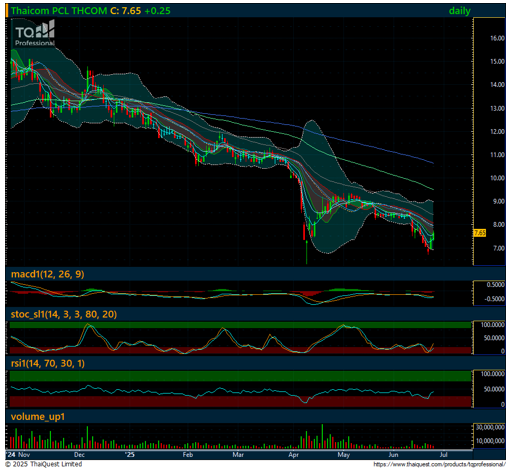The width and height of the screenshot is (509, 470).
Task: Click the May date axis label
Action: [x=343, y=455]
